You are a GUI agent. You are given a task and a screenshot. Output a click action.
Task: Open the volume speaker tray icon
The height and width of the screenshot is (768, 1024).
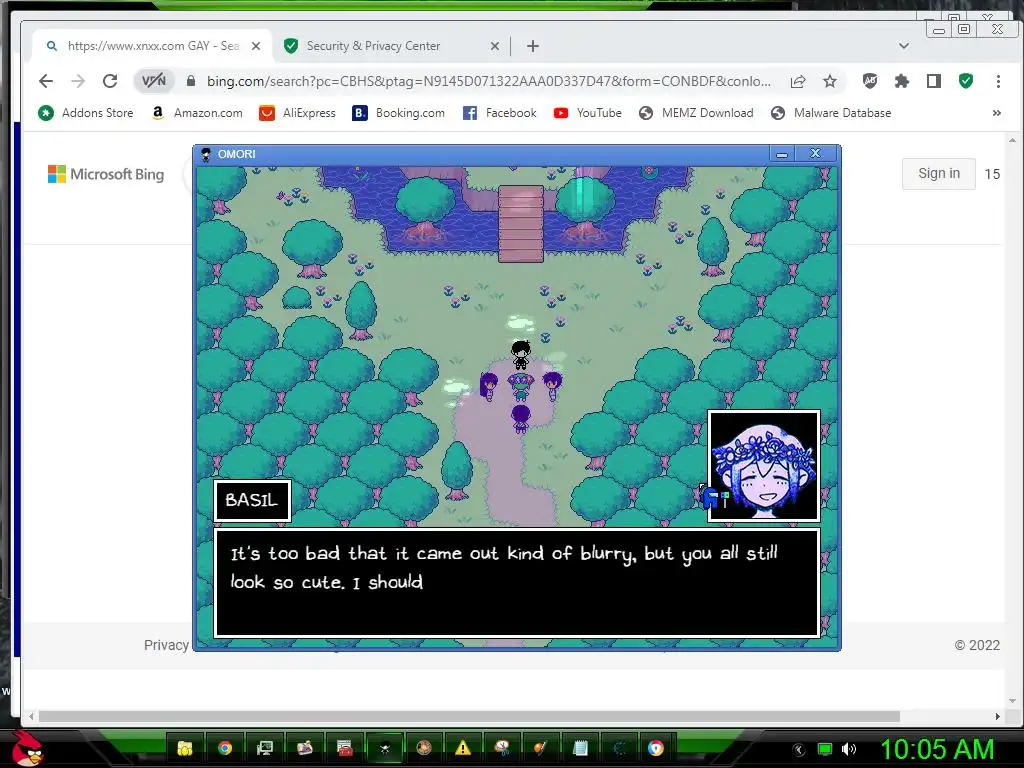849,749
